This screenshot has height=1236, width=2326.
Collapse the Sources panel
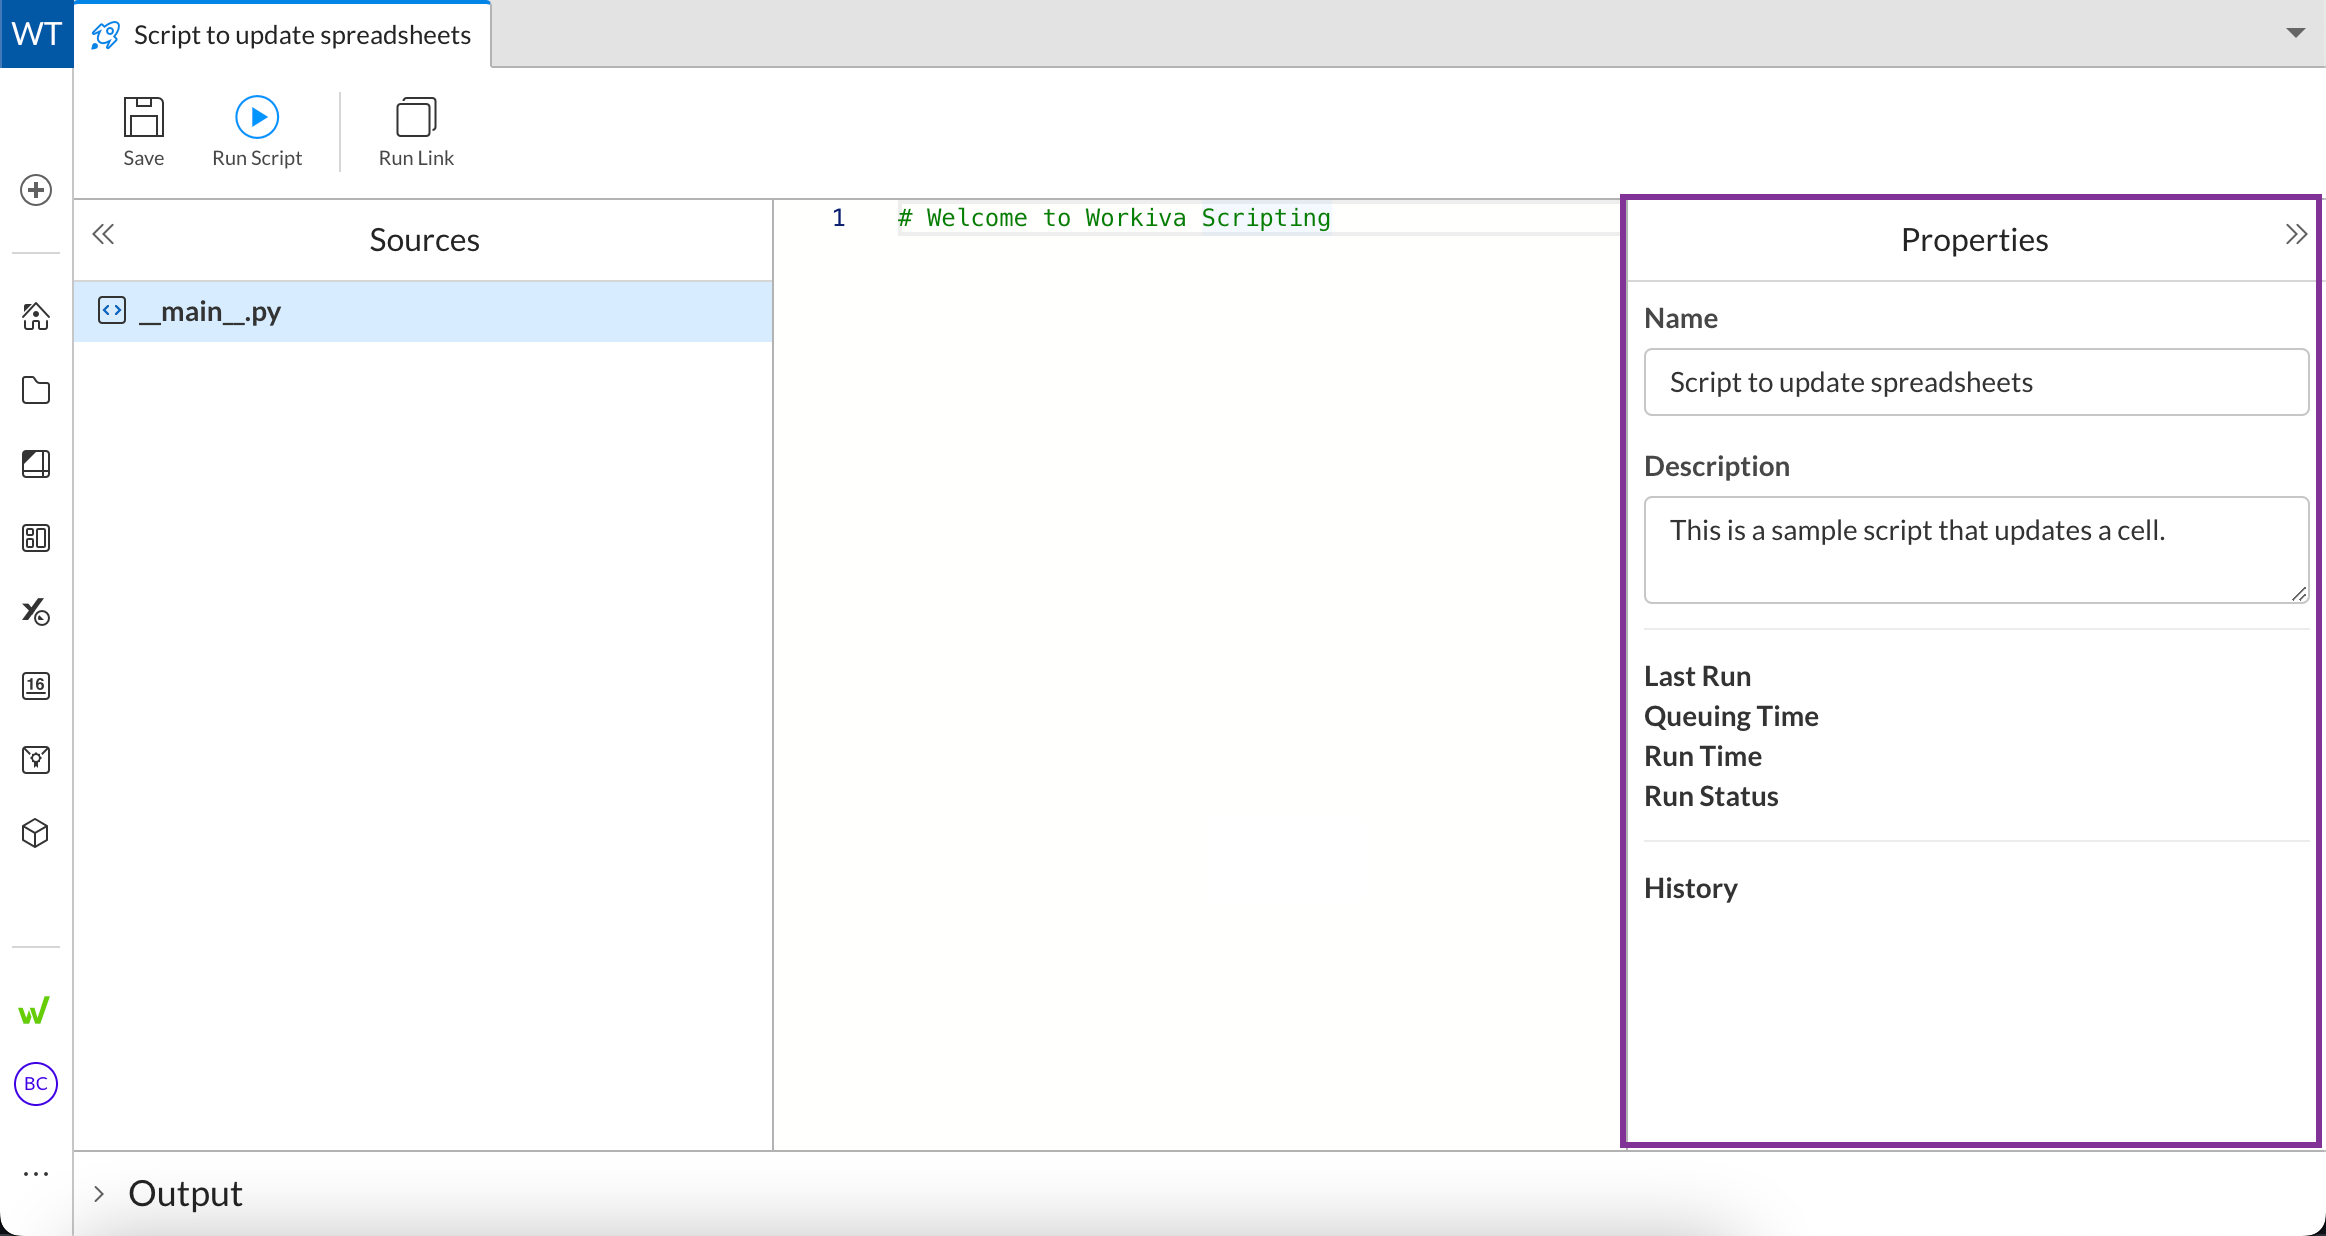pyautogui.click(x=103, y=235)
